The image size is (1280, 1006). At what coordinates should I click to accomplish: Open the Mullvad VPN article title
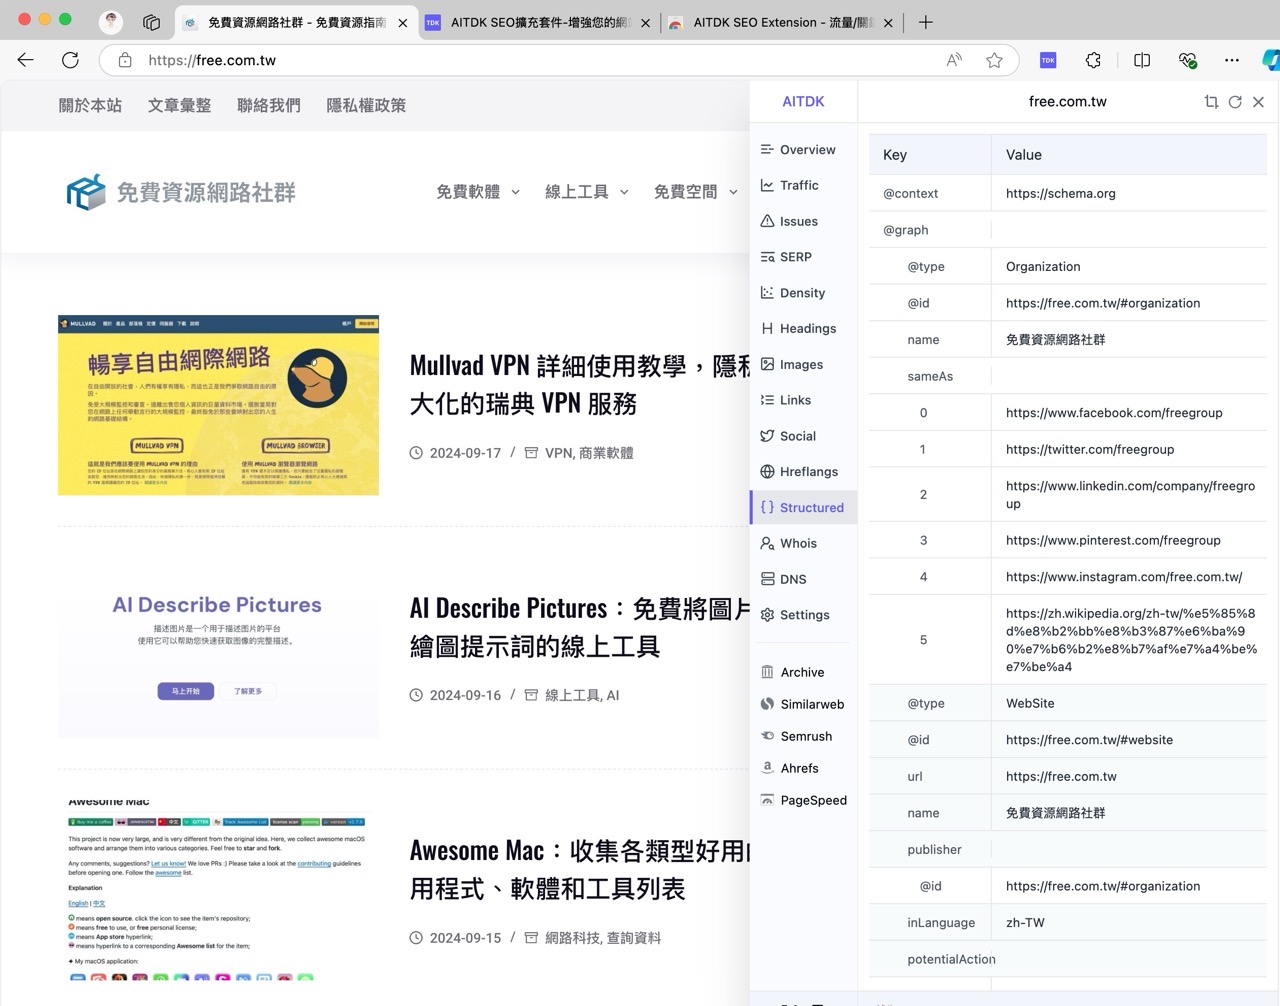(579, 385)
